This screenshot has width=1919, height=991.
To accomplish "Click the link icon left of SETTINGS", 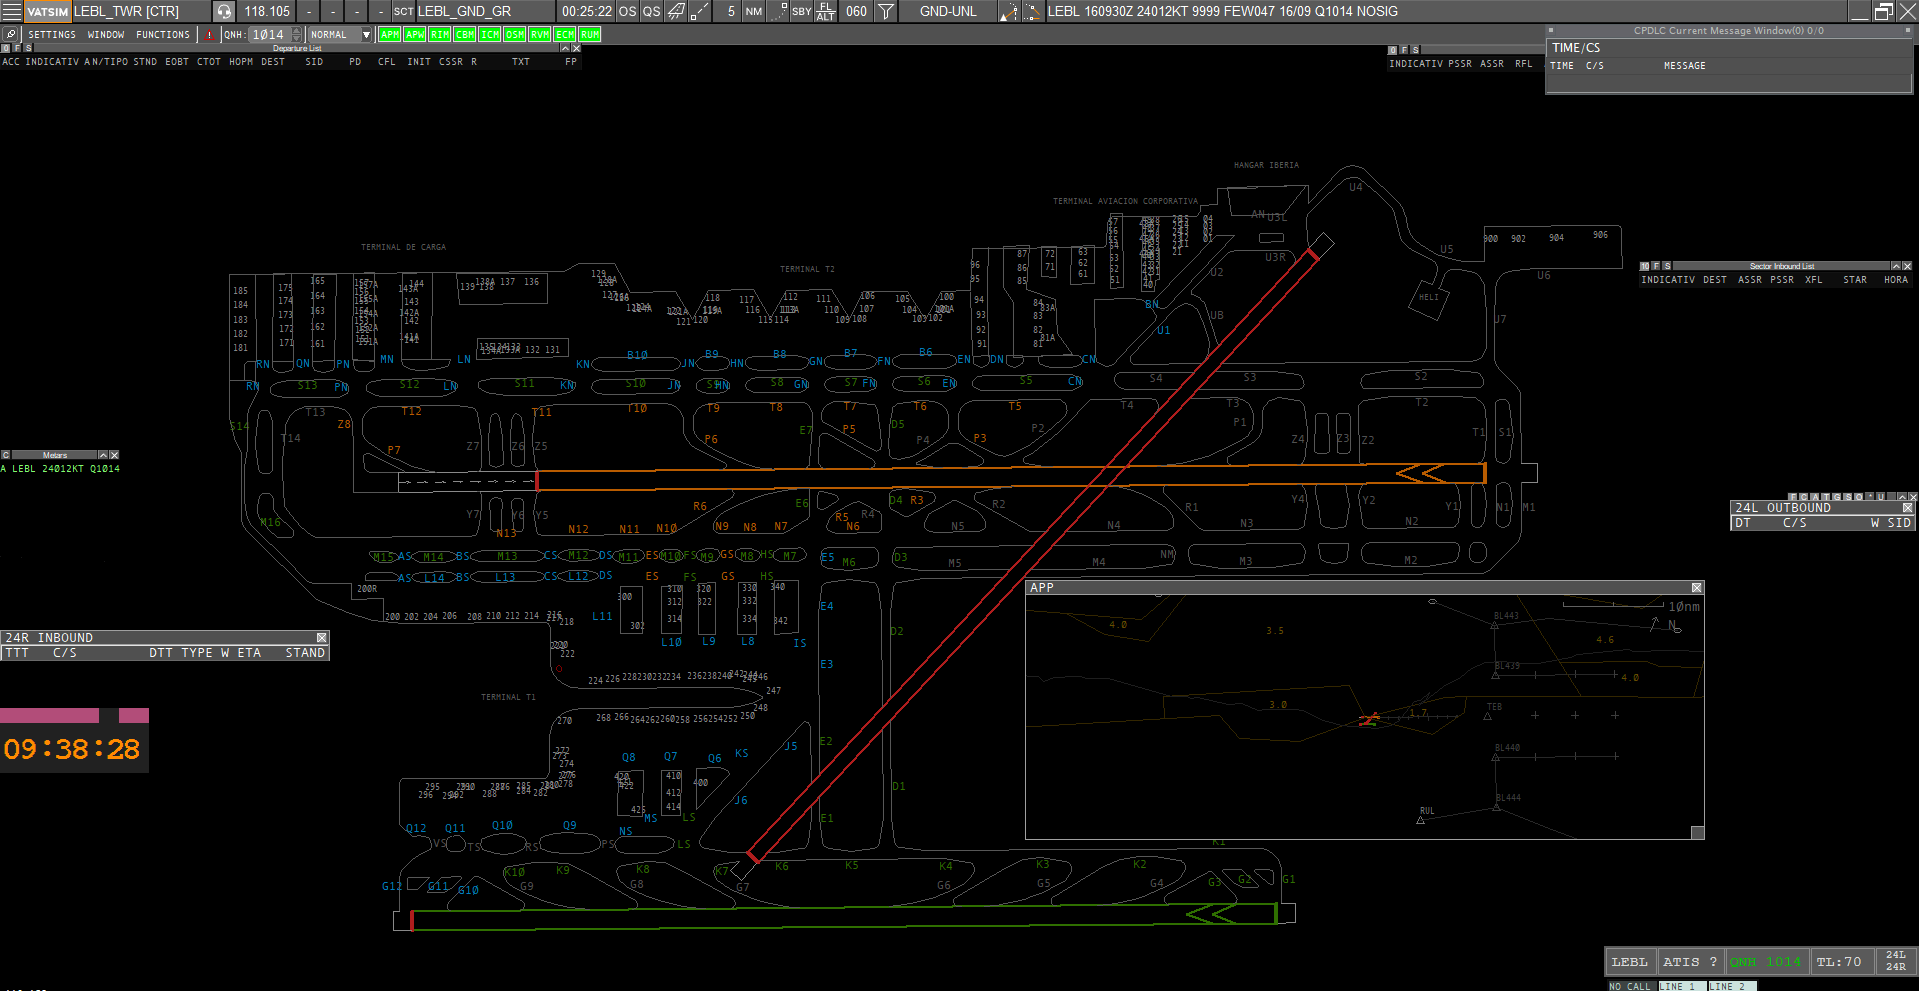I will click(x=11, y=34).
